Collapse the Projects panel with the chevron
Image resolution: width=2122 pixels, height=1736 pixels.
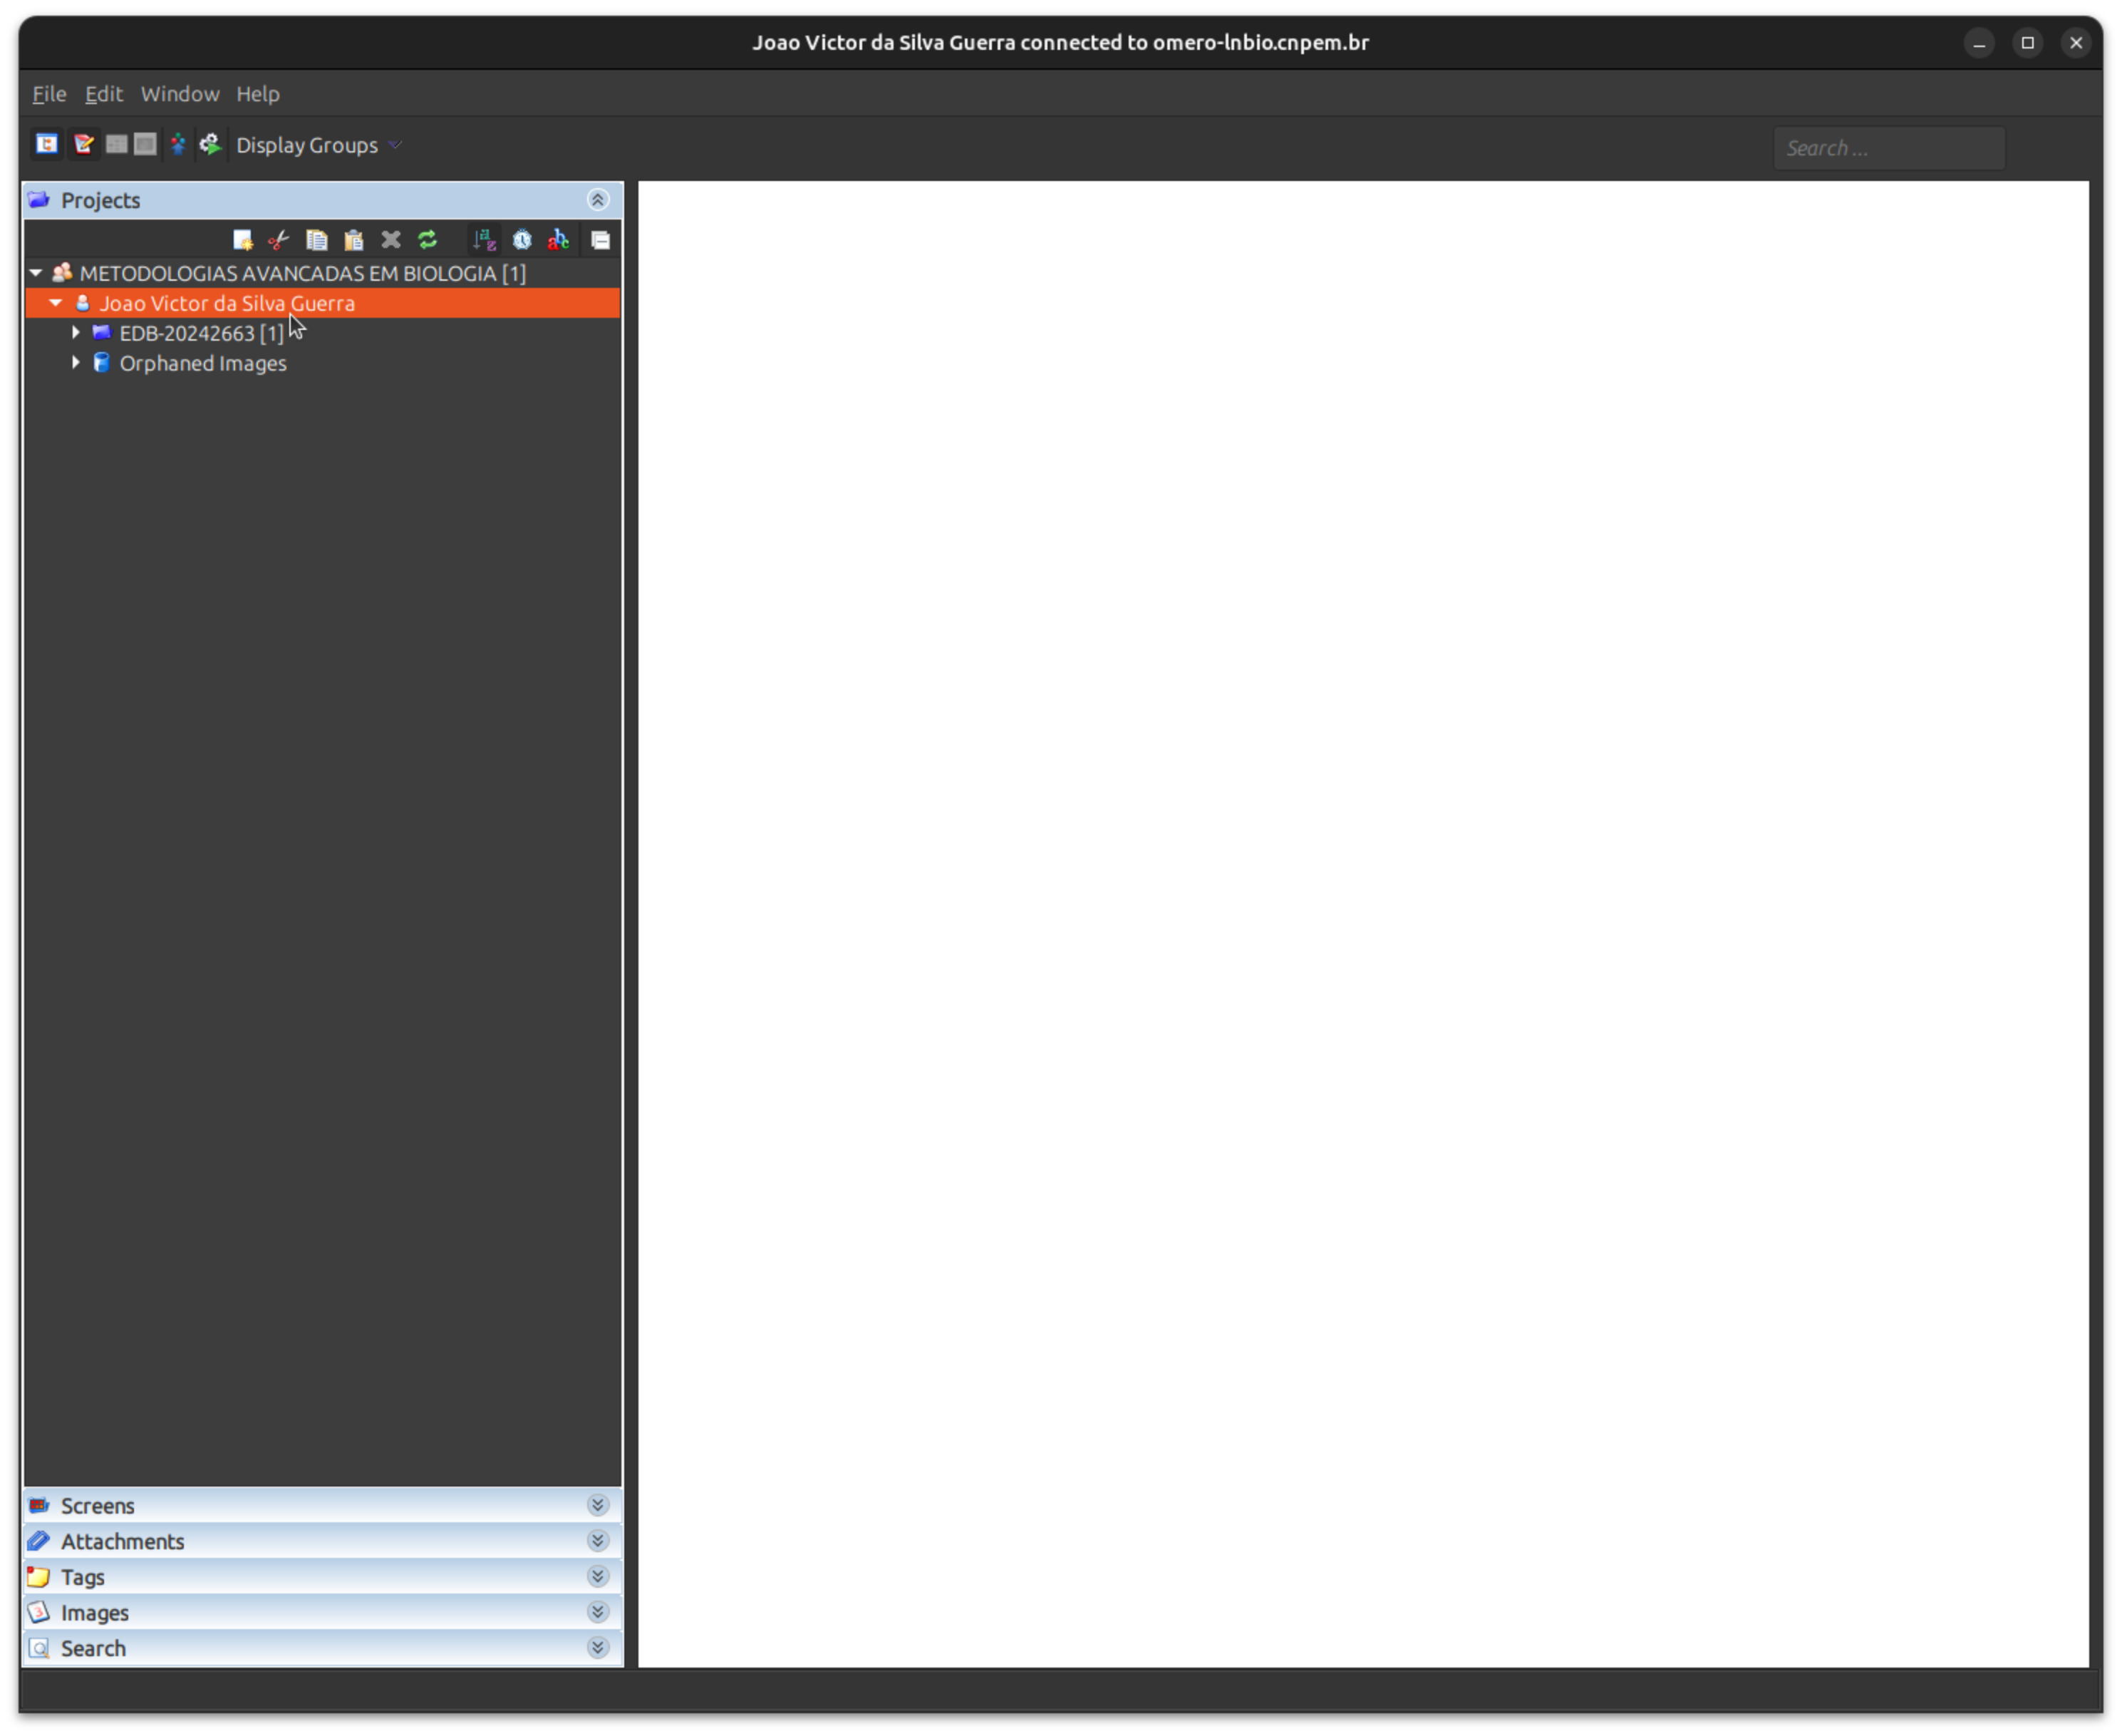point(598,199)
